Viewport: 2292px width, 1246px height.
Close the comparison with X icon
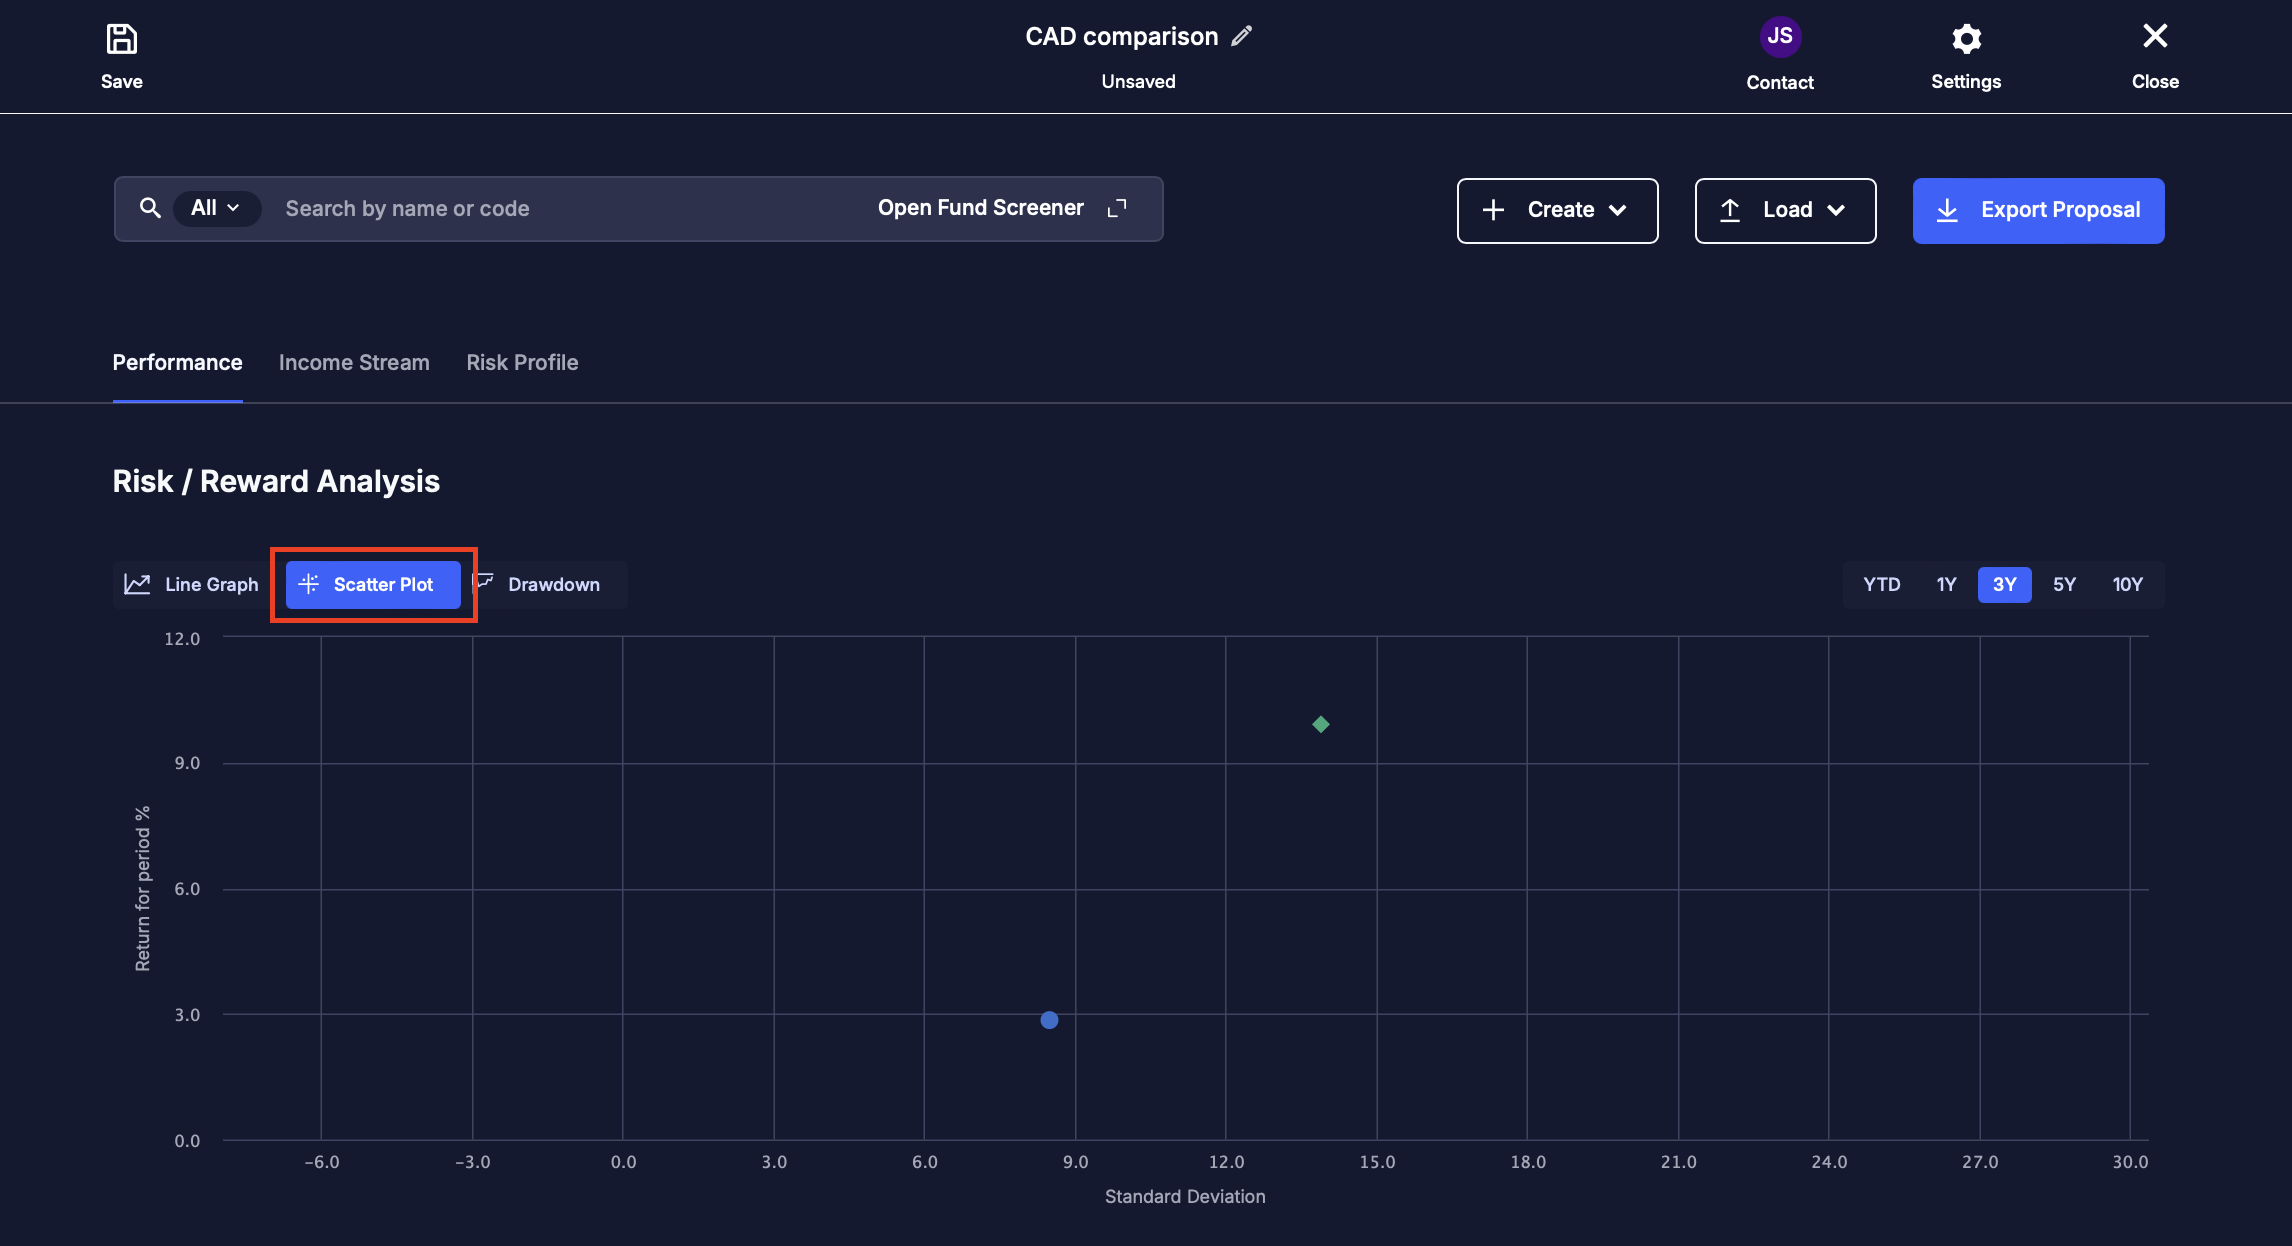pos(2155,36)
